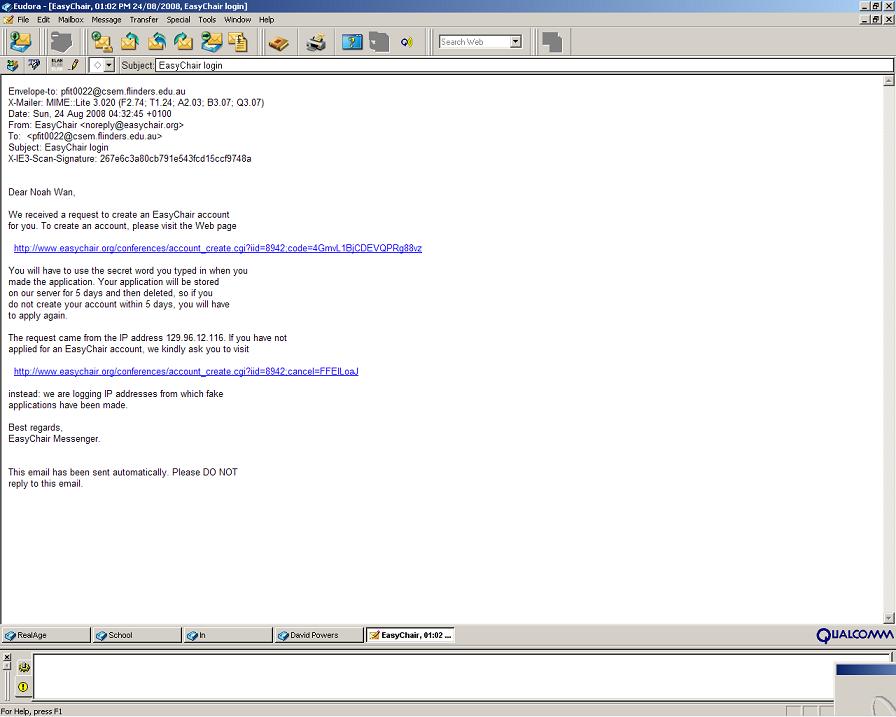Click the context Help question-mark icon

[352, 42]
